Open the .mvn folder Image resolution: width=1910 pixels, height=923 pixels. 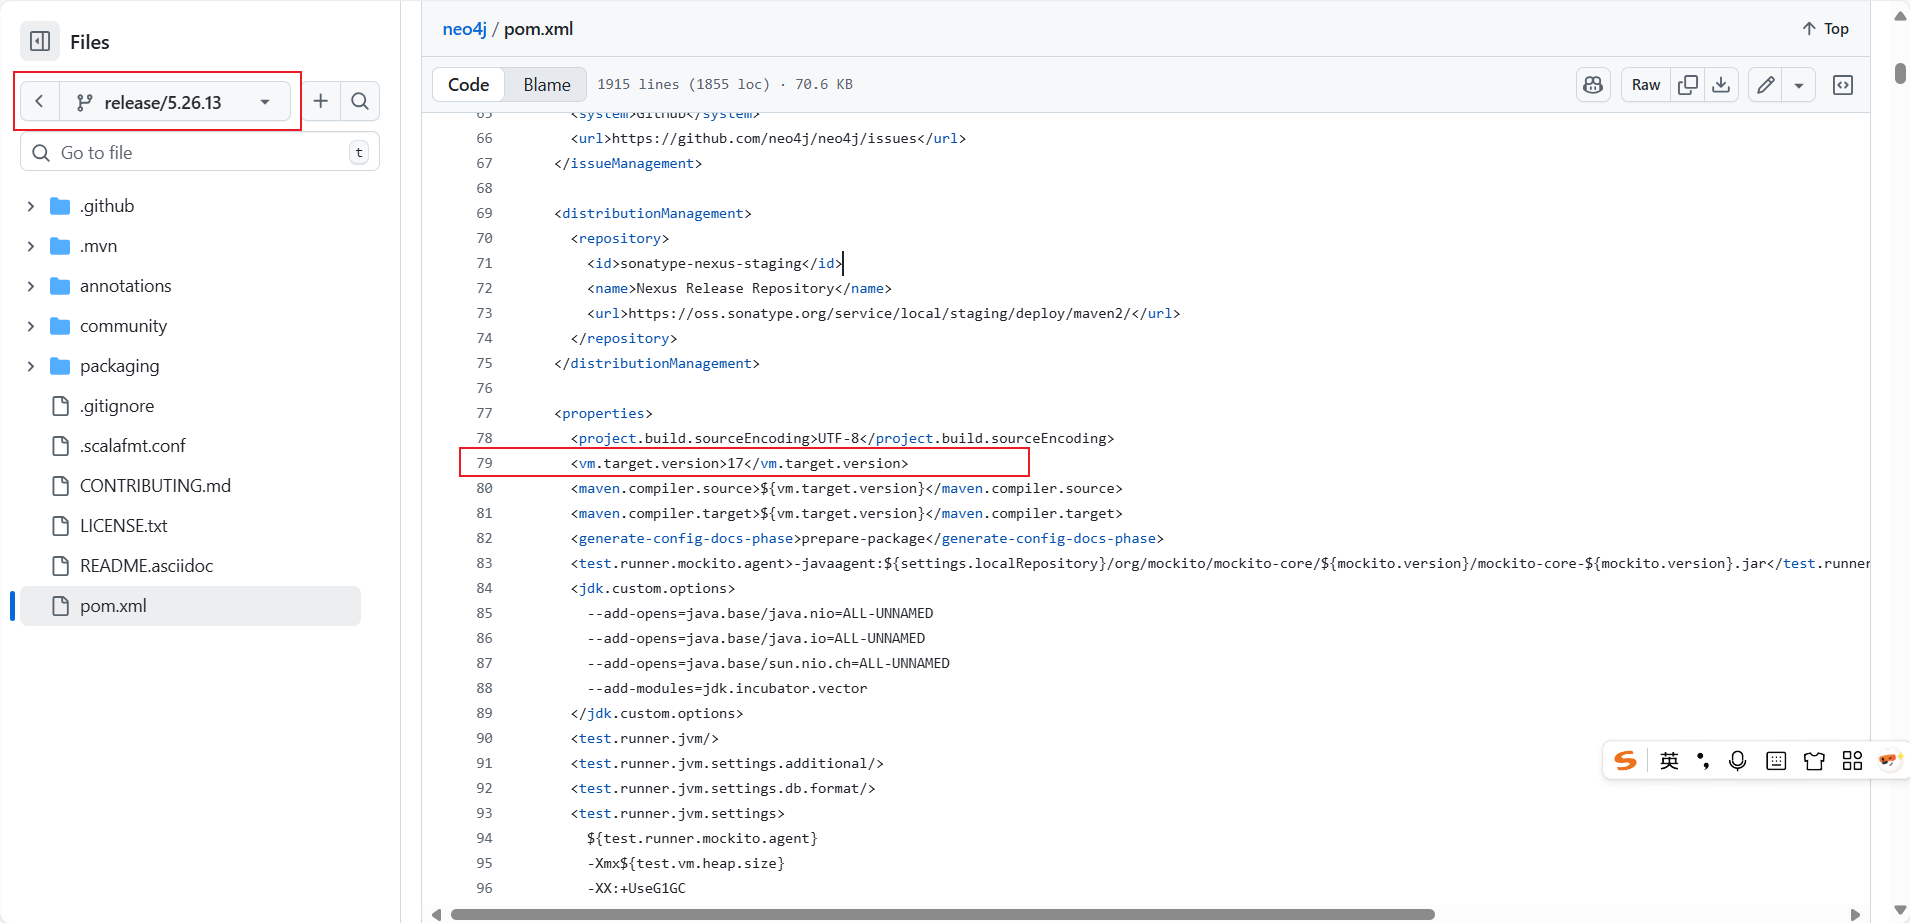click(x=98, y=246)
